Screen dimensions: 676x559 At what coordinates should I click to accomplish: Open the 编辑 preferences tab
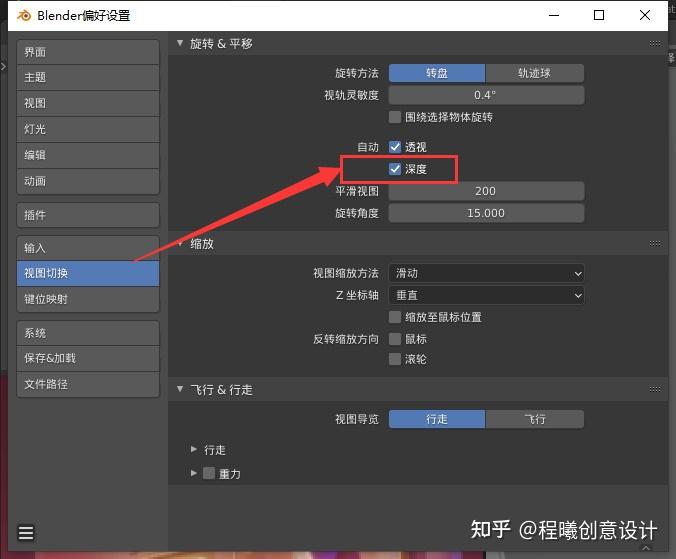(x=88, y=155)
